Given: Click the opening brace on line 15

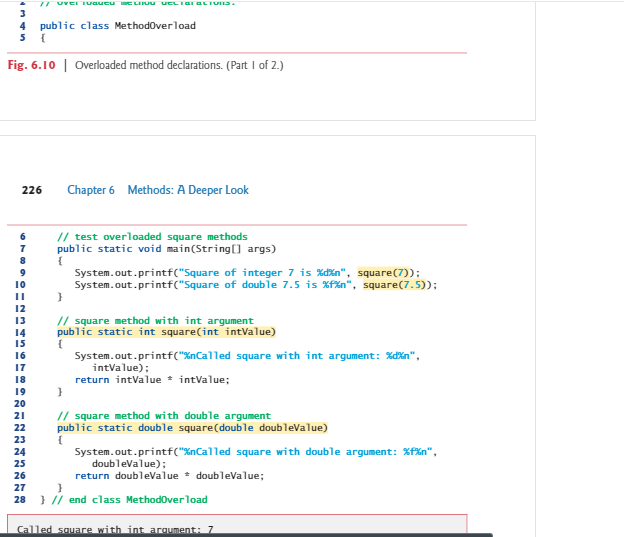Looking at the screenshot, I should click(60, 344).
